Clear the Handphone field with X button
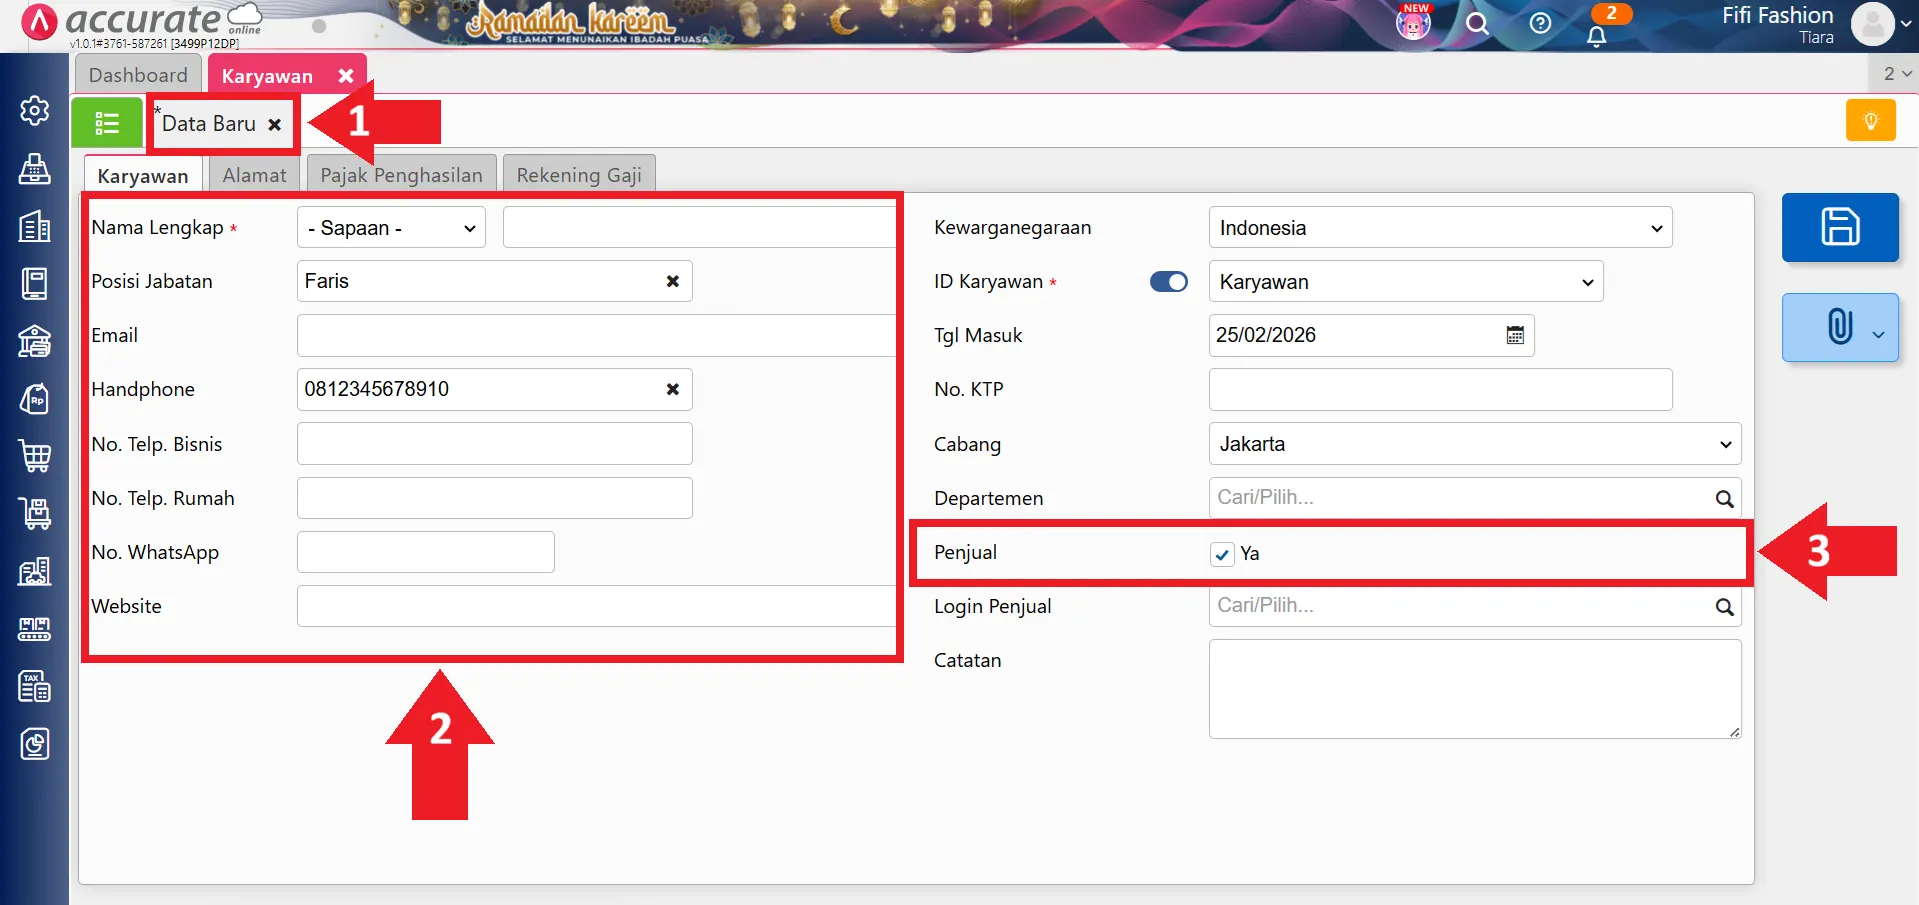The image size is (1919, 905). pyautogui.click(x=672, y=389)
